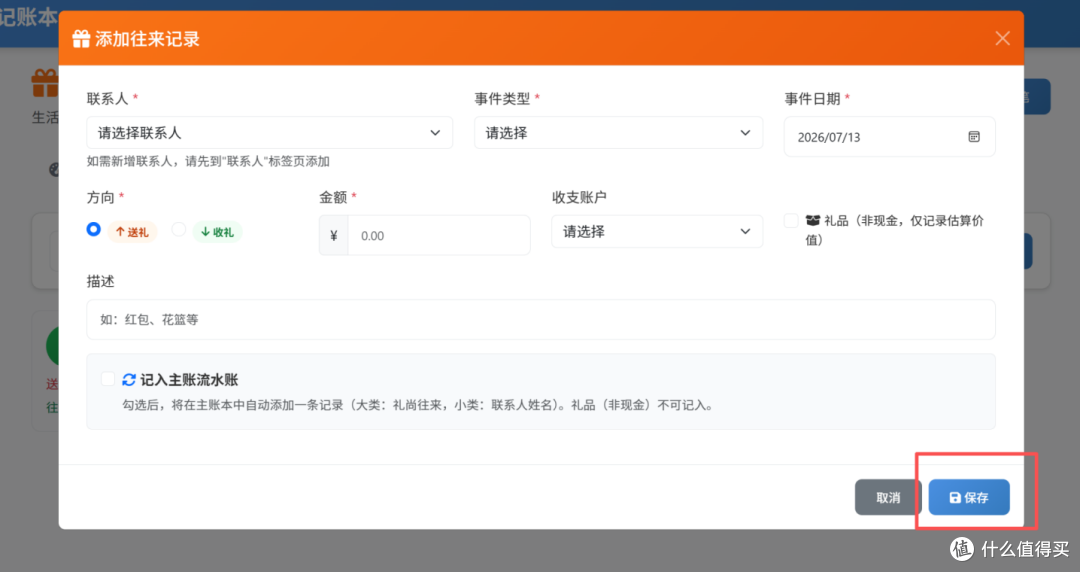This screenshot has height=572, width=1080.
Task: Click the 事件类型 field label
Action: tap(502, 99)
